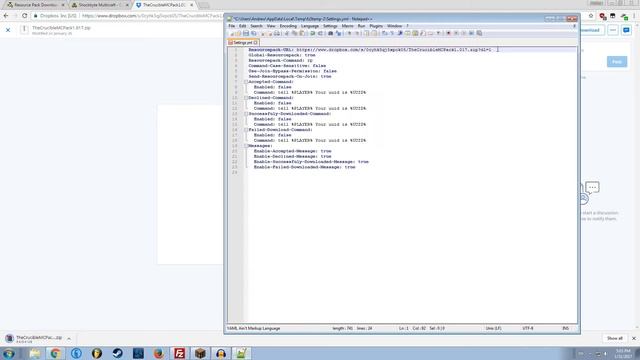Click the Command-Case-Sensitive: false line
This screenshot has width=640, height=360.
[287, 65]
